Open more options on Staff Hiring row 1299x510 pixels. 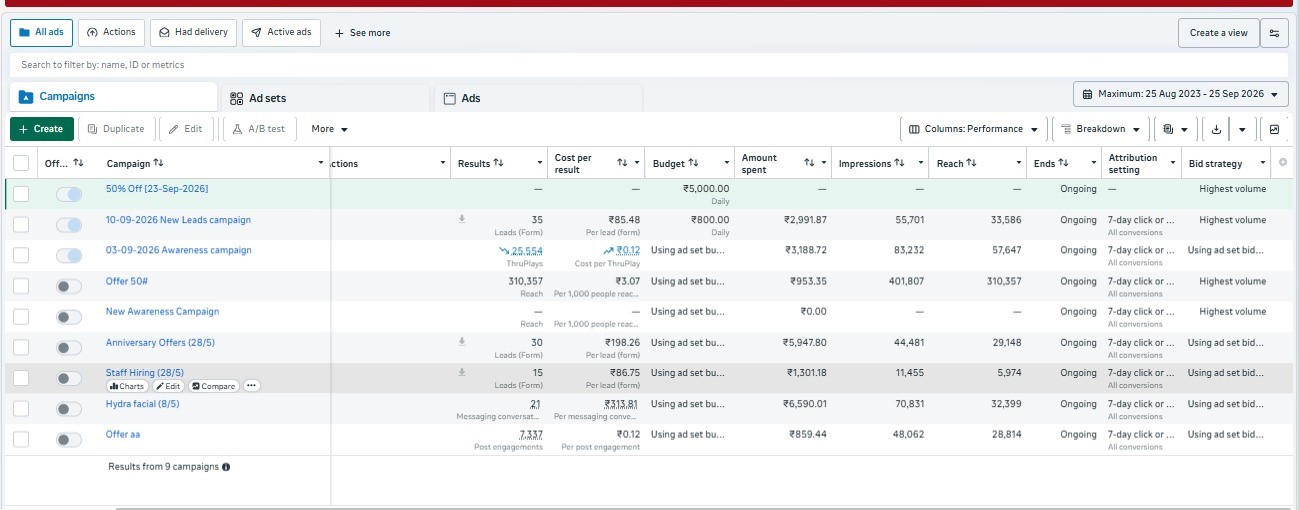click(252, 386)
